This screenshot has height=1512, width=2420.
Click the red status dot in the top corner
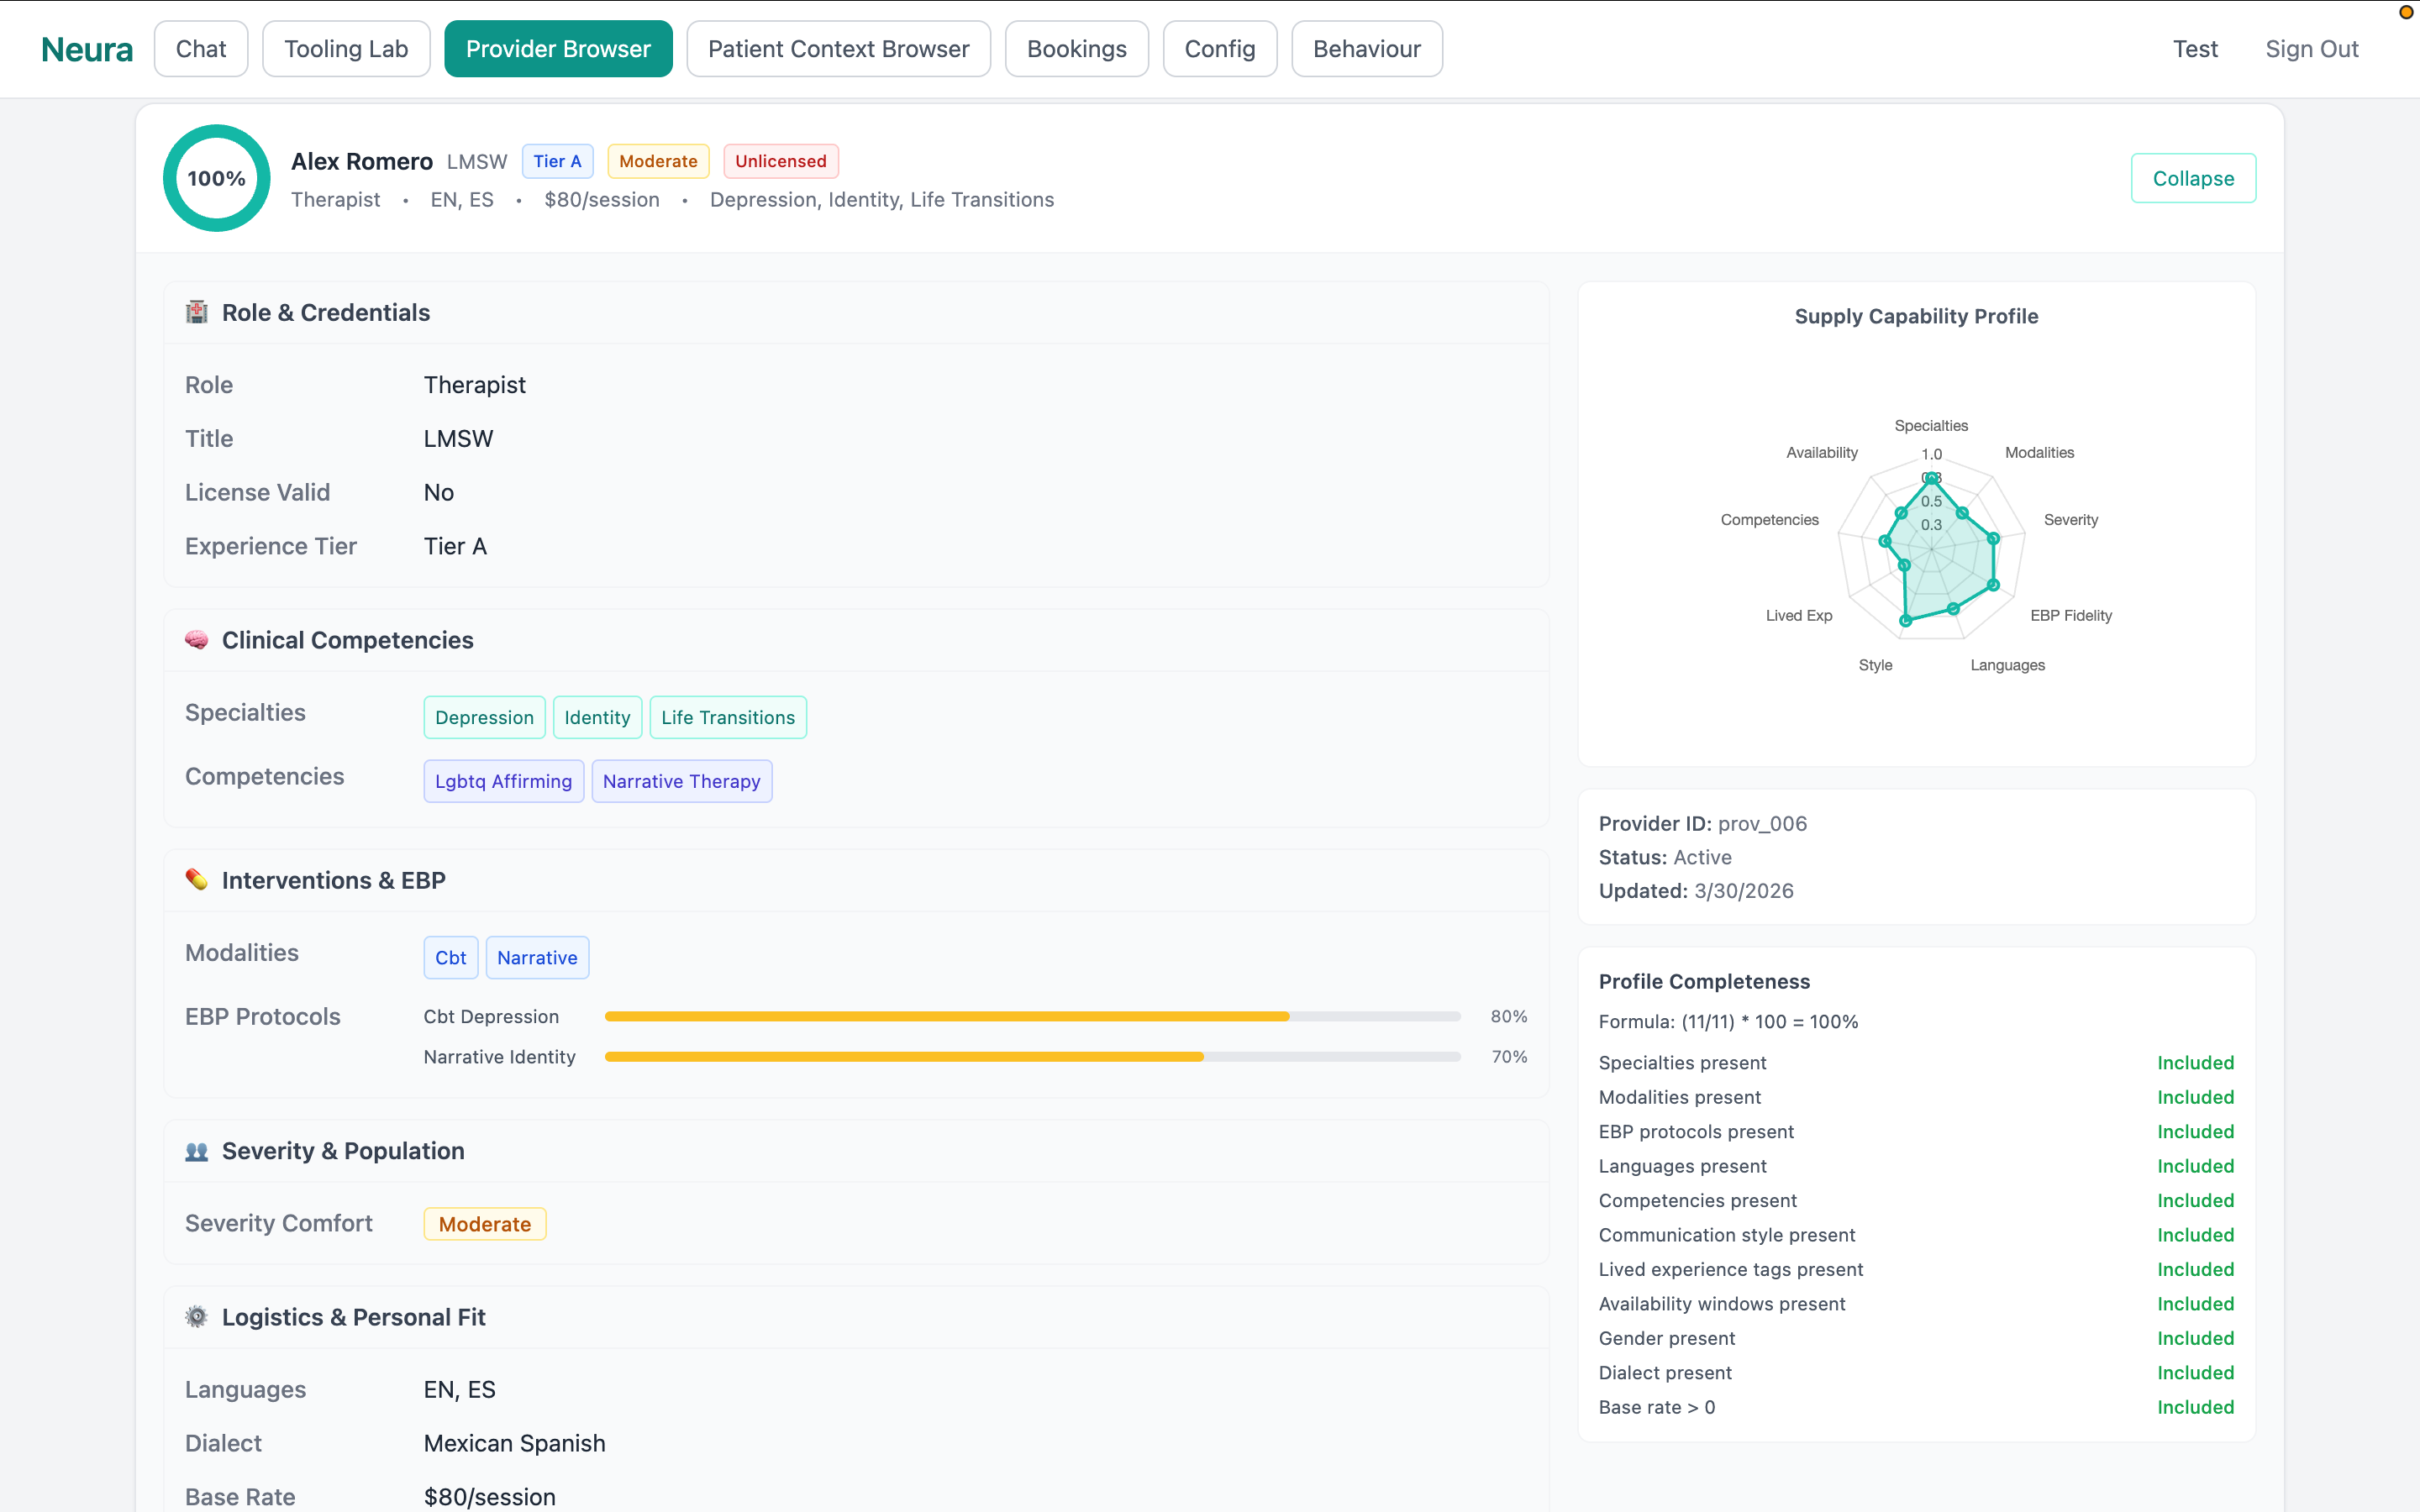point(2406,13)
